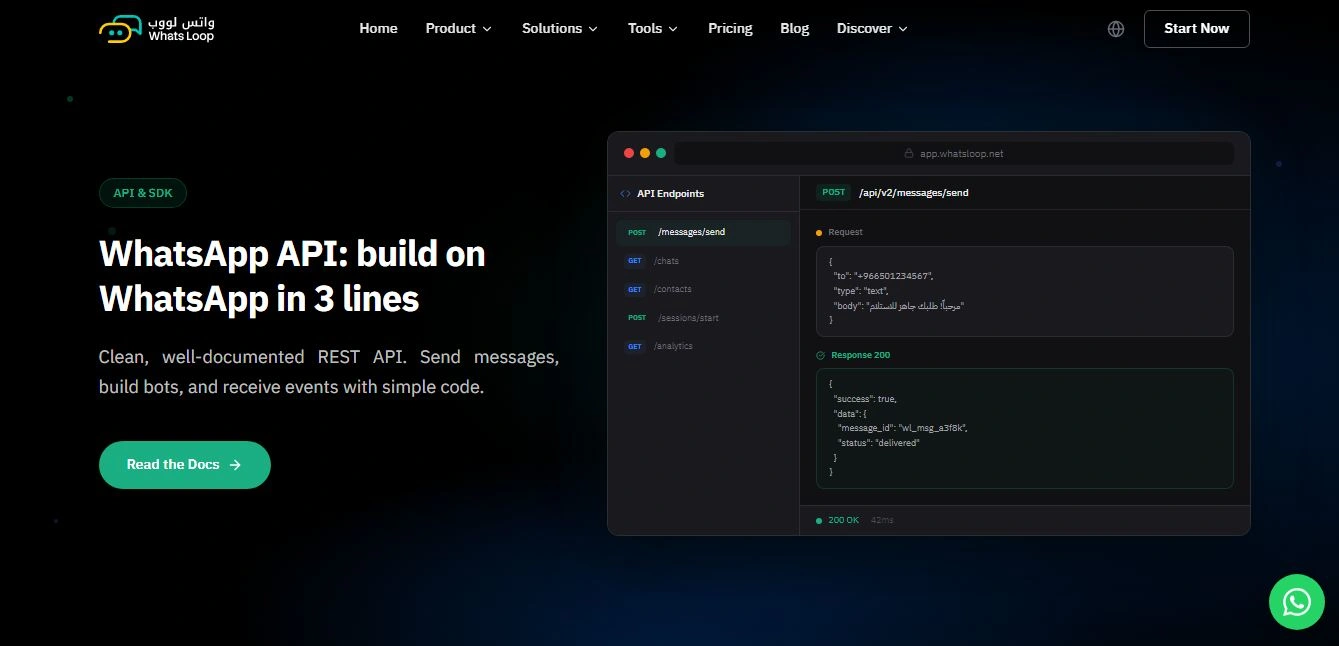Select the /analytics endpoint
The height and width of the screenshot is (646, 1339).
tap(703, 346)
